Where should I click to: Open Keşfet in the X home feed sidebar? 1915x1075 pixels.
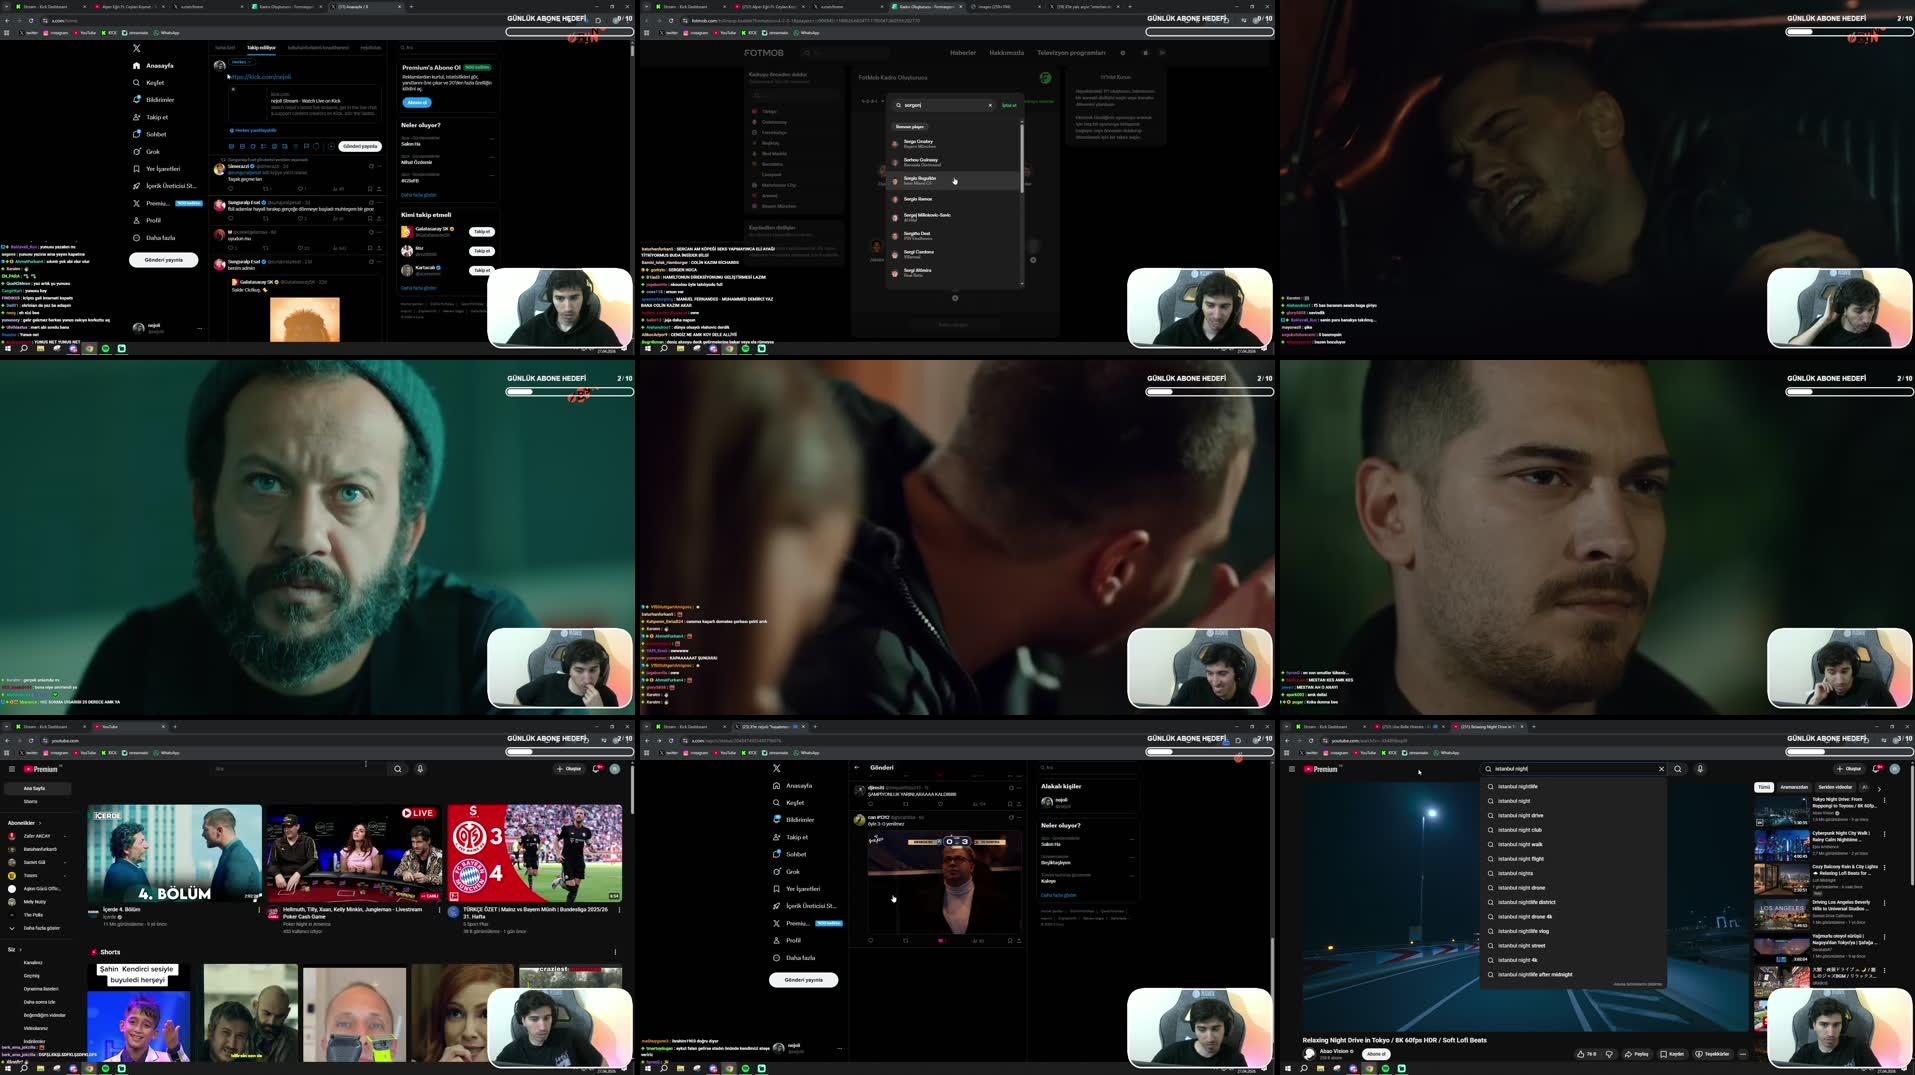pyautogui.click(x=149, y=83)
